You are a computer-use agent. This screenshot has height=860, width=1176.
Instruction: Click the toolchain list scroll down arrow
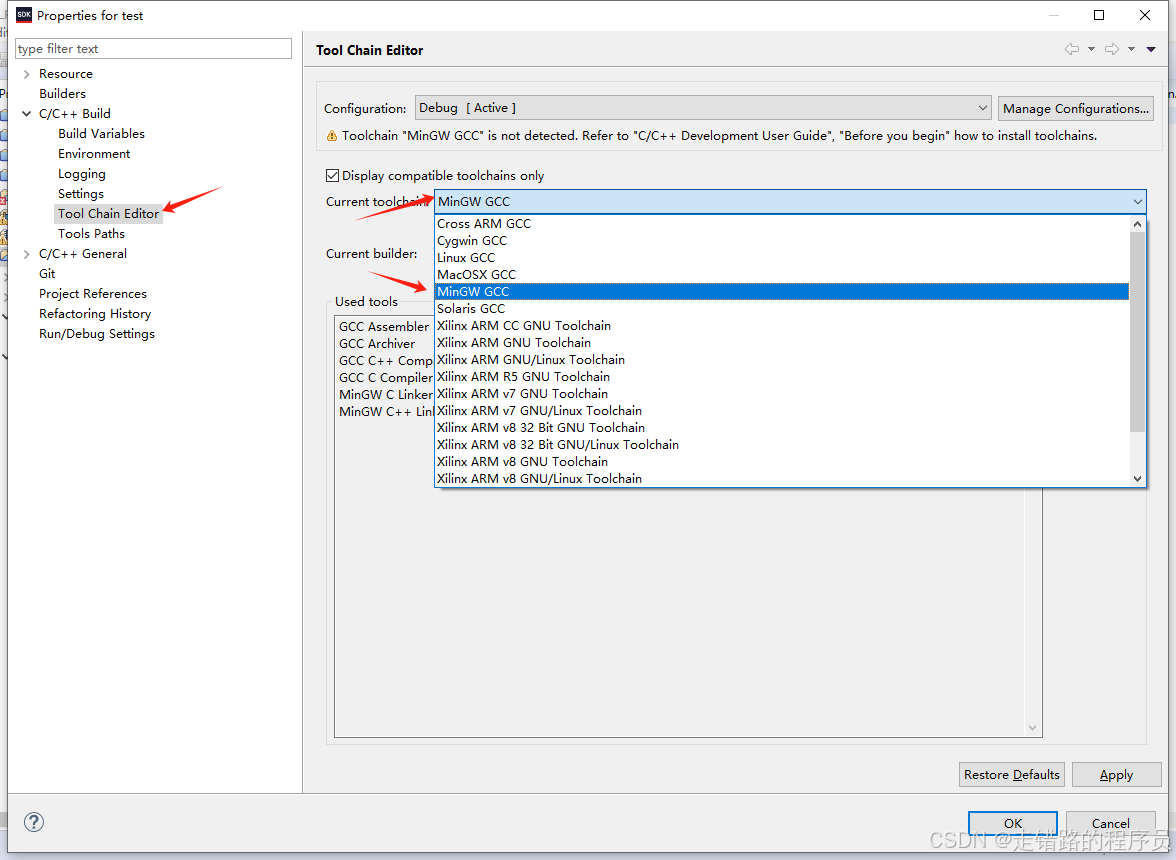pos(1137,478)
